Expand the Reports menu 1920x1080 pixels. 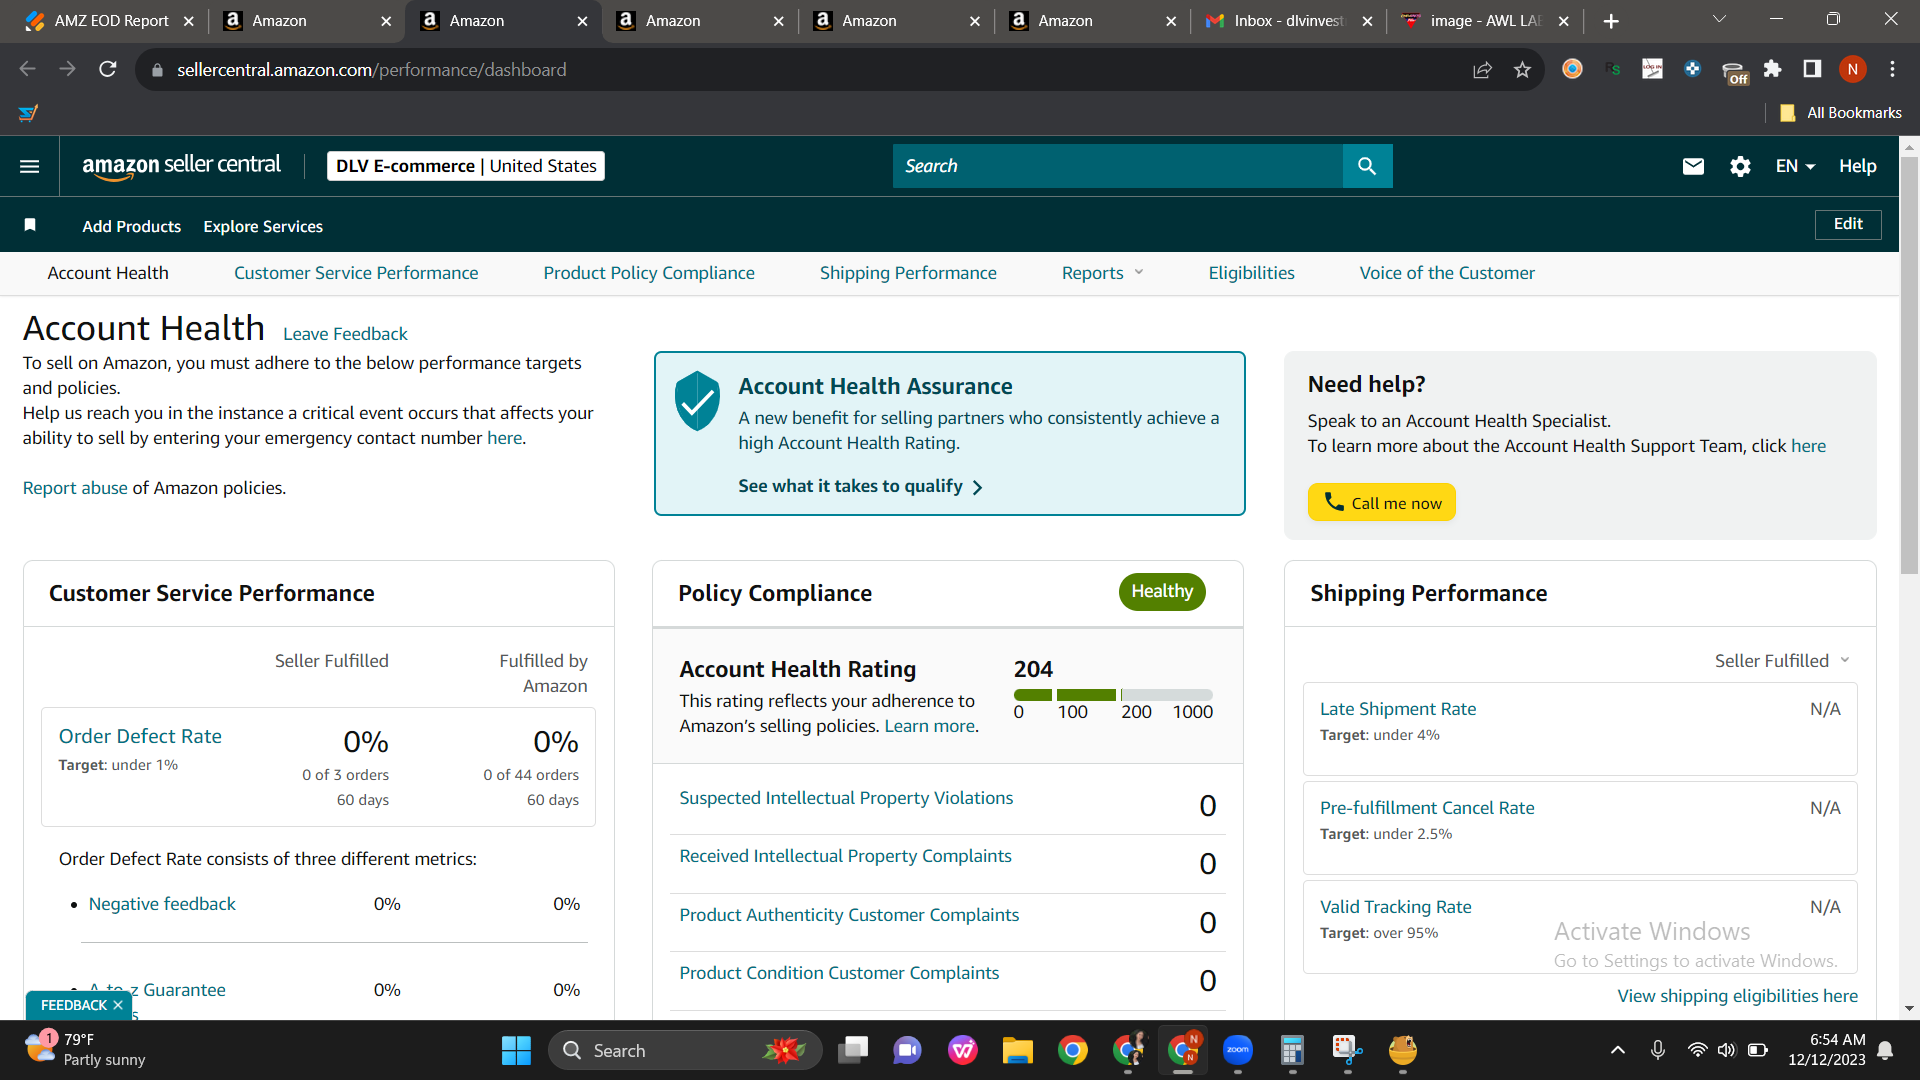(1102, 273)
